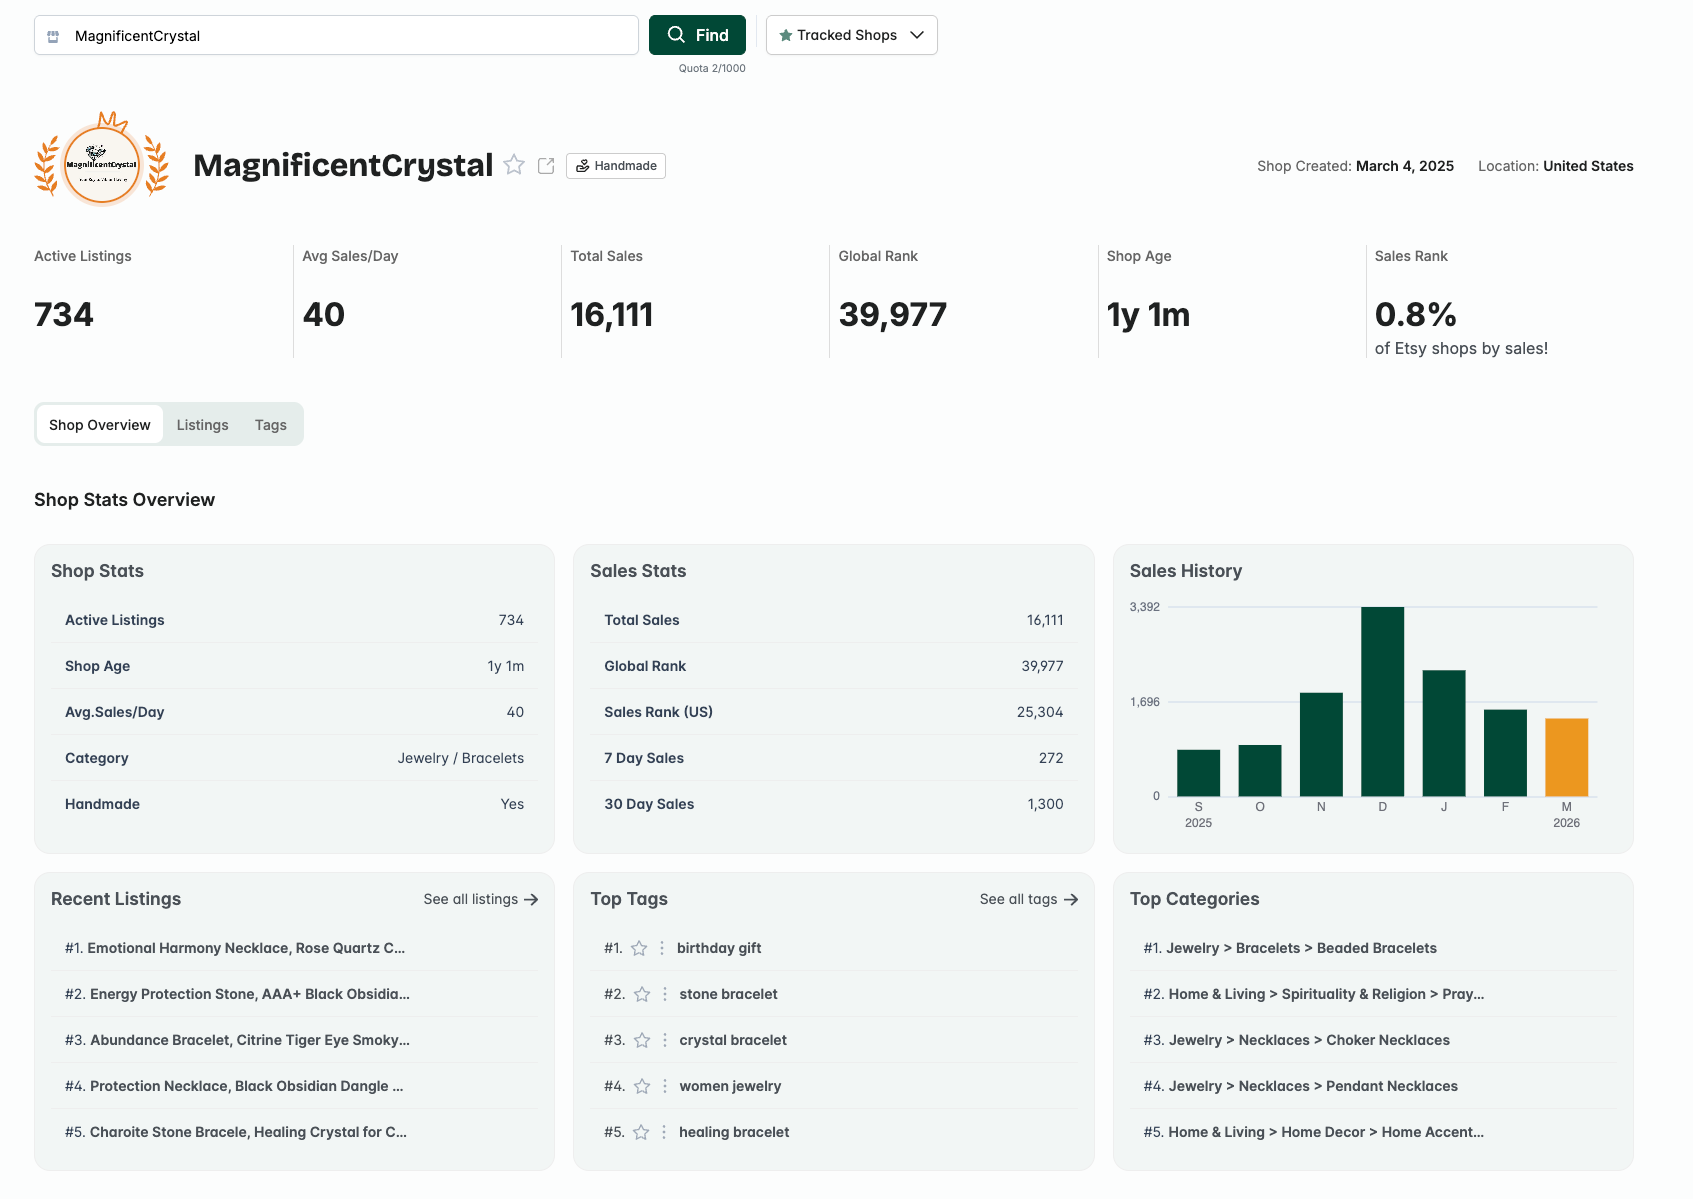Click the Handmade badge
This screenshot has height=1199, width=1693.
(616, 166)
